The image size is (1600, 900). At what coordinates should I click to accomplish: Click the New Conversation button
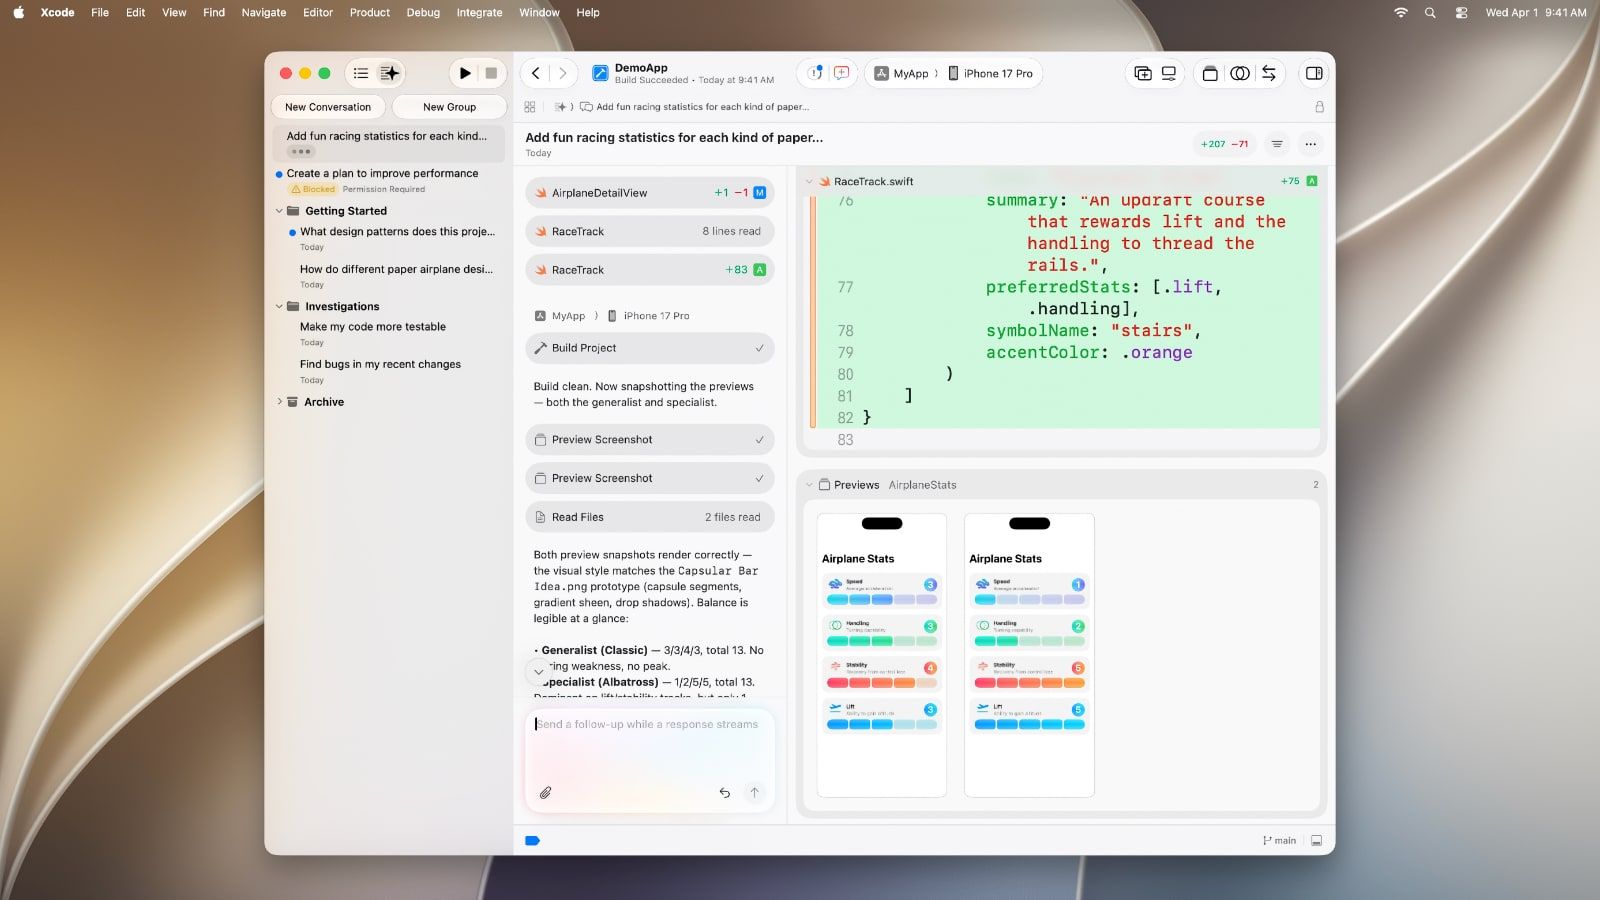(x=328, y=107)
